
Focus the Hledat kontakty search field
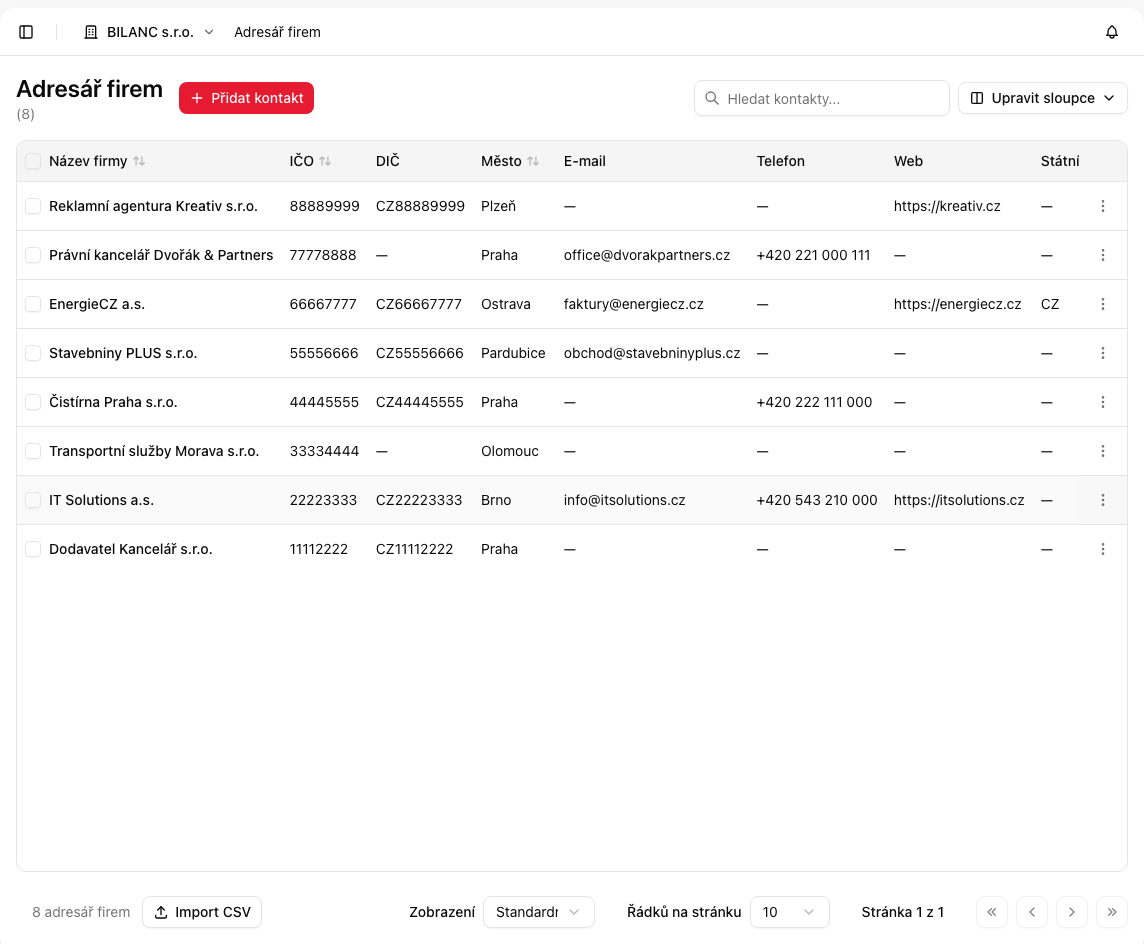click(x=822, y=98)
